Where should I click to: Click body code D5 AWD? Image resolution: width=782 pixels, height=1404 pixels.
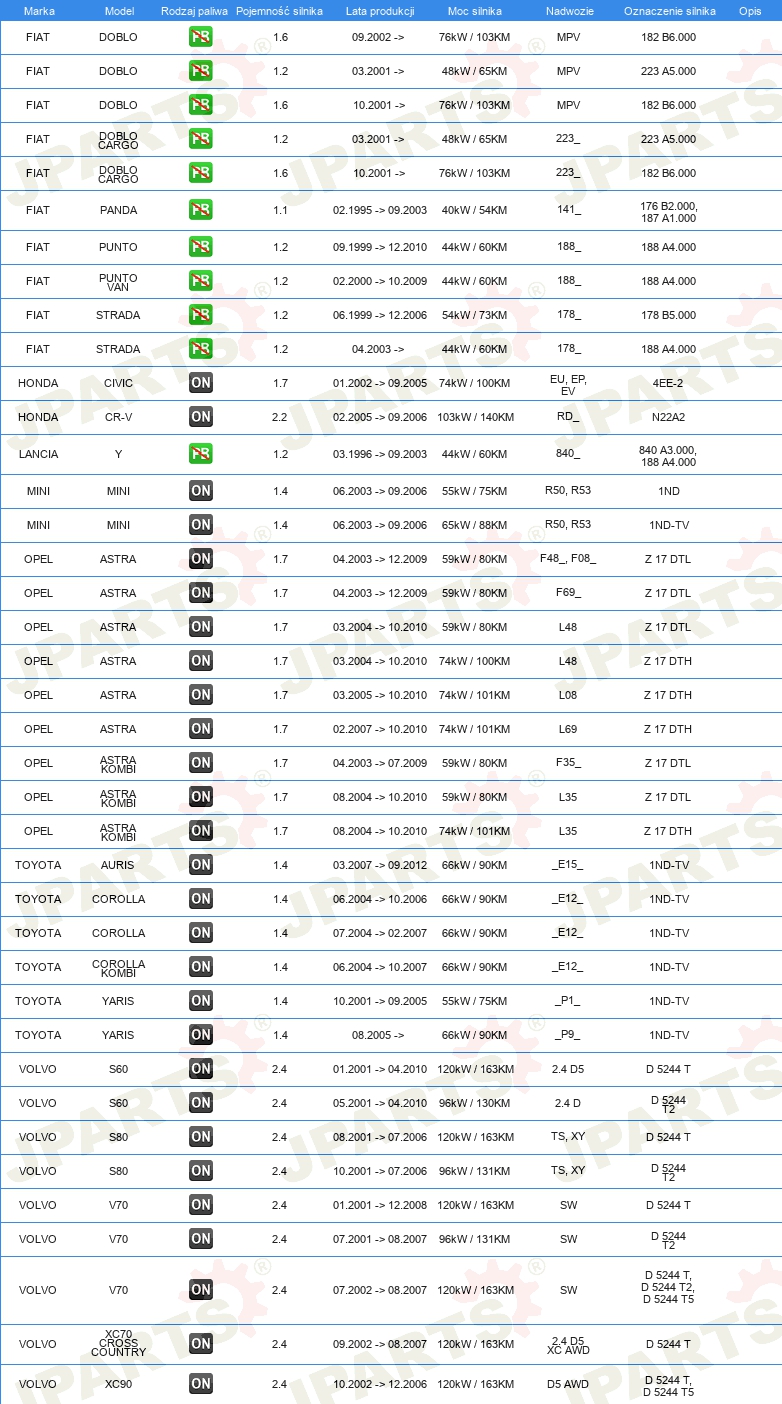point(568,1384)
